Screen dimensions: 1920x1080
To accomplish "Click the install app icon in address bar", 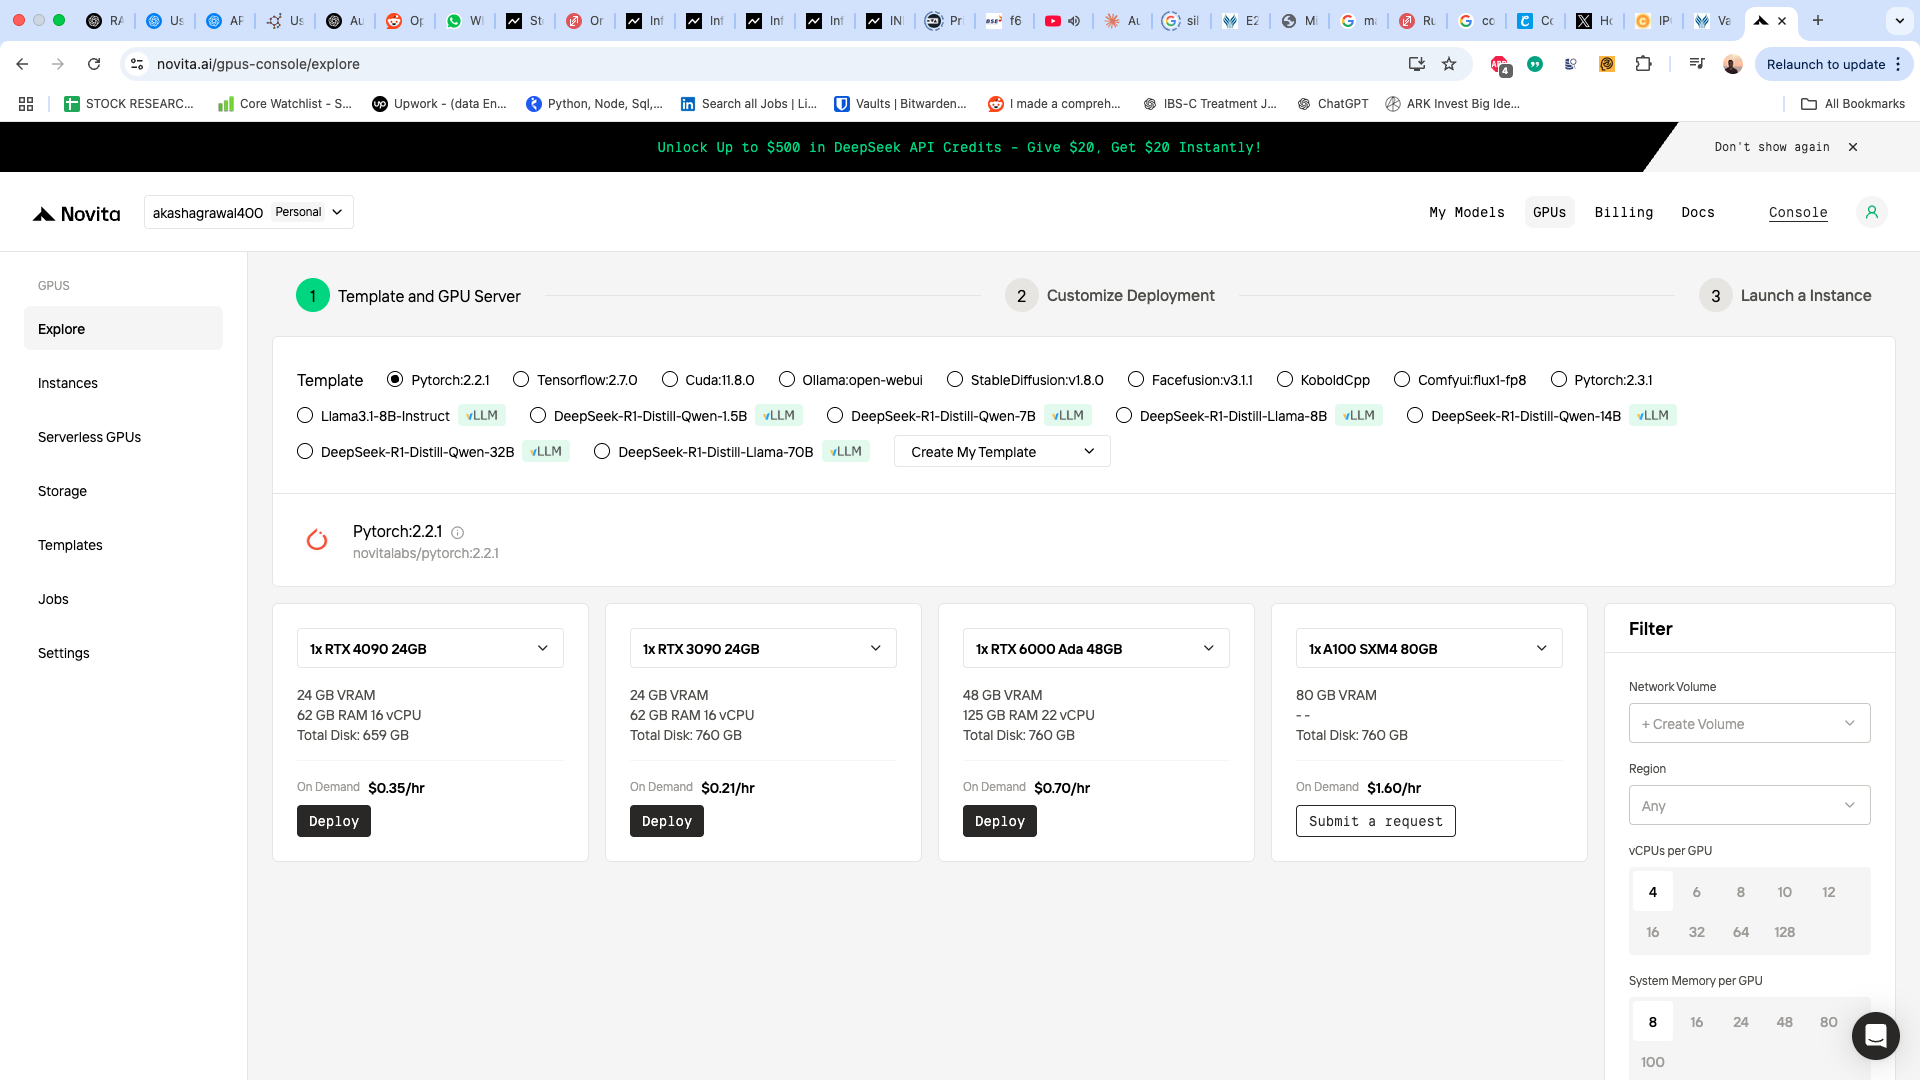I will click(1417, 64).
